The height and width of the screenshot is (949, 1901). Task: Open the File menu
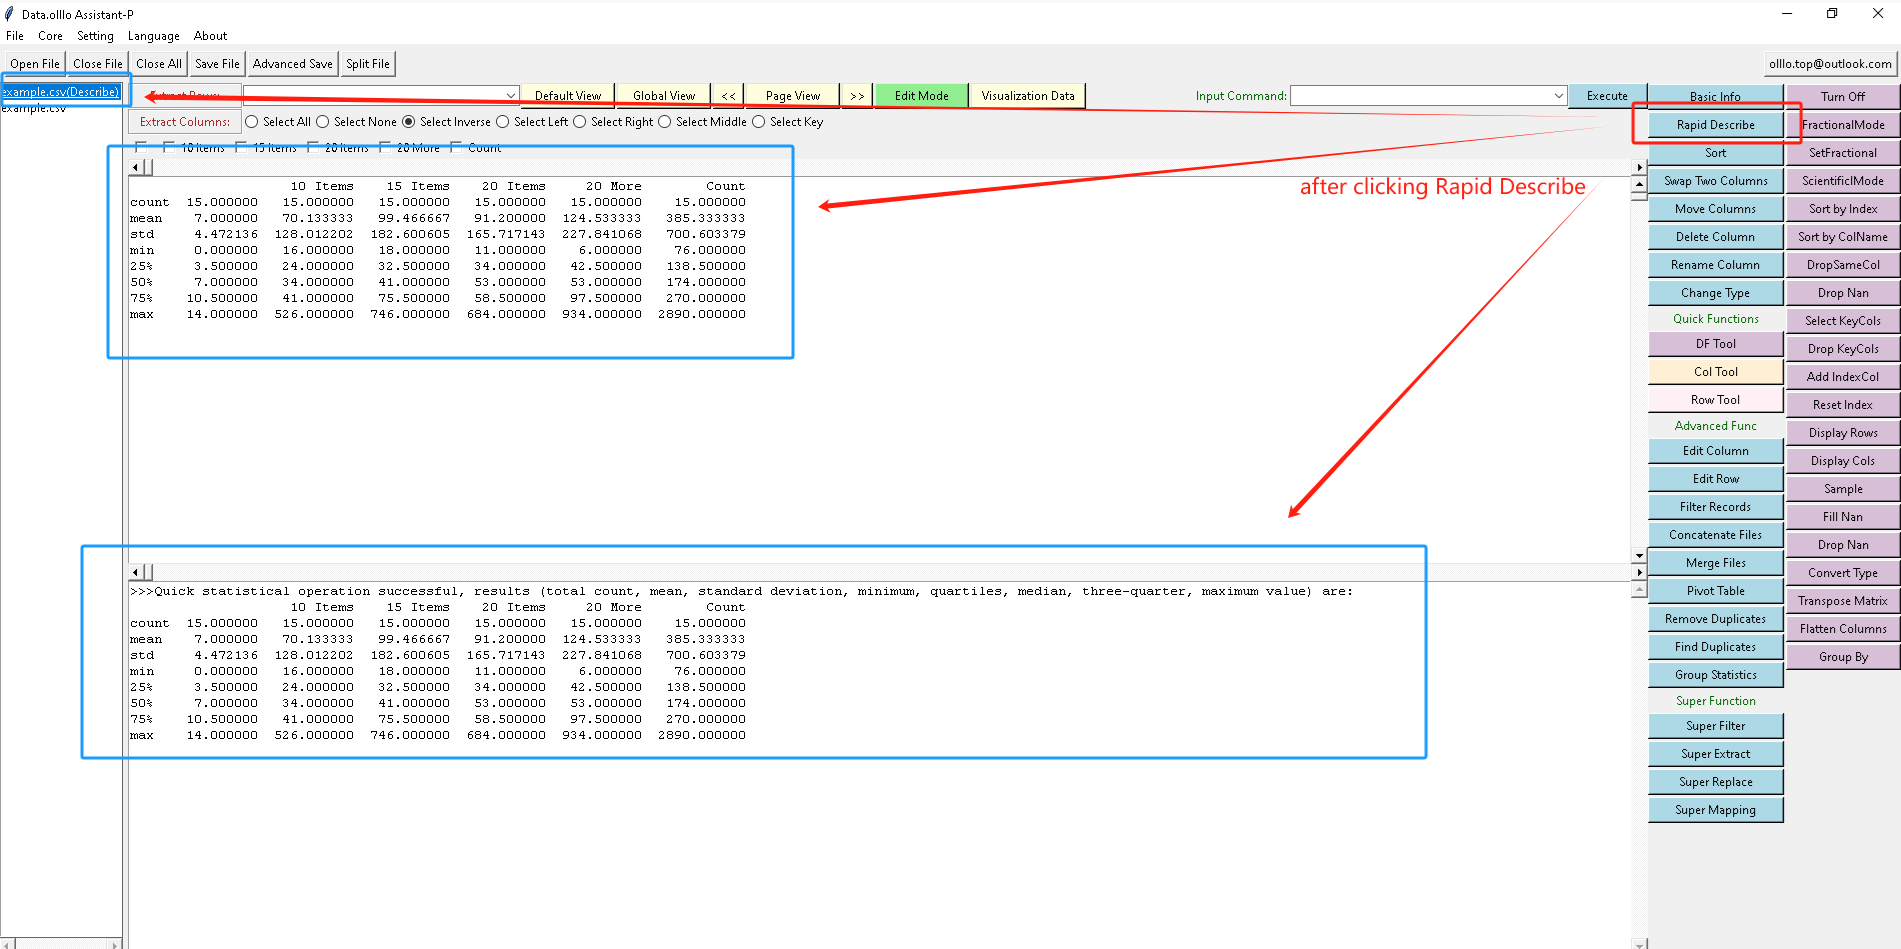15,36
